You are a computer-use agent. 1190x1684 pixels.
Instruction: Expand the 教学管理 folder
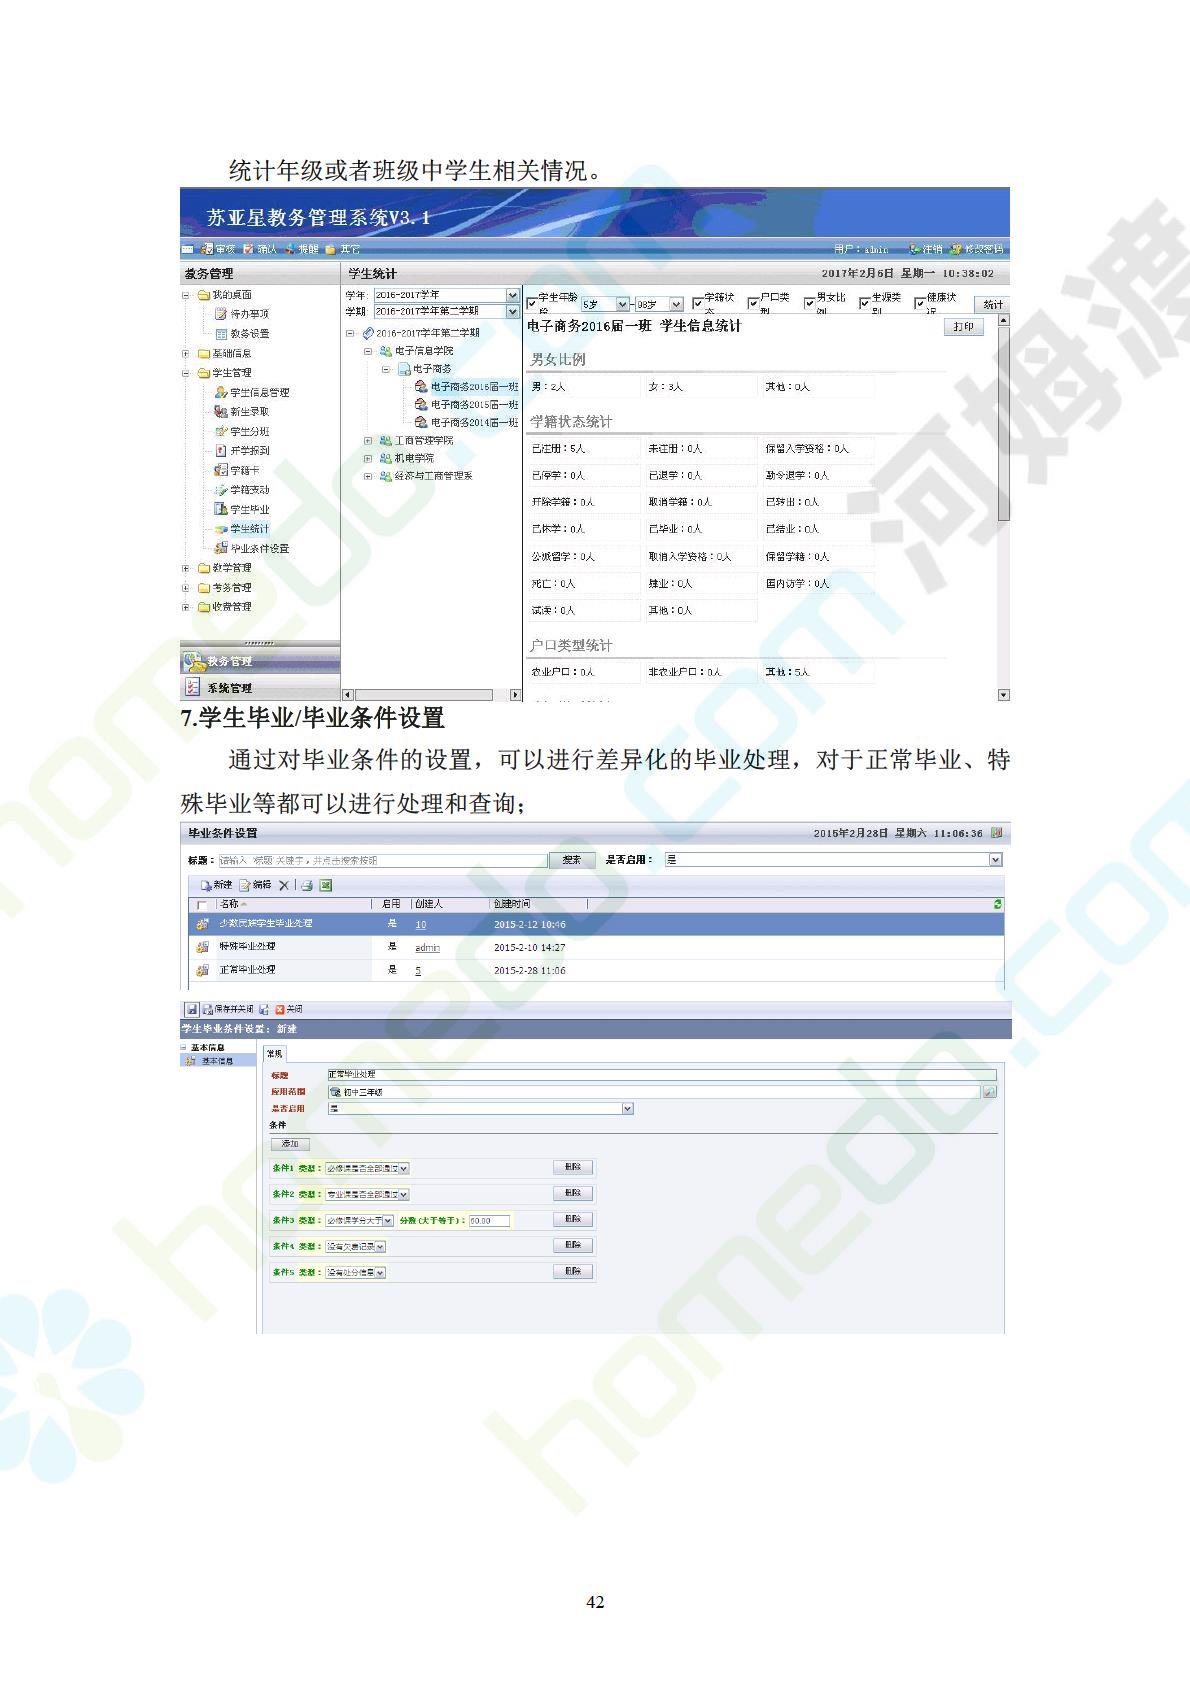185,568
